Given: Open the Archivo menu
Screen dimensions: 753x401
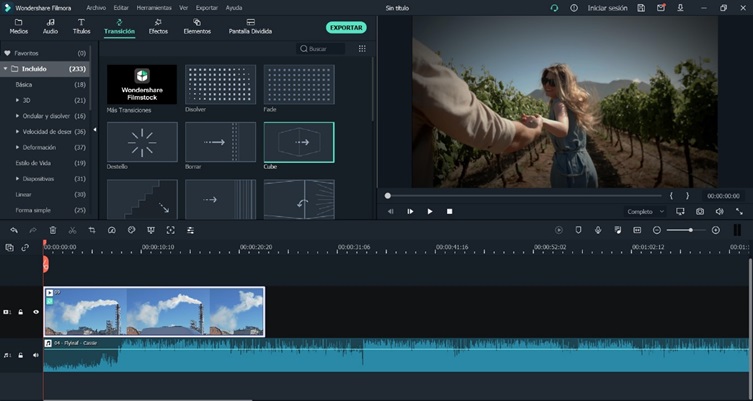Looking at the screenshot, I should (x=96, y=7).
